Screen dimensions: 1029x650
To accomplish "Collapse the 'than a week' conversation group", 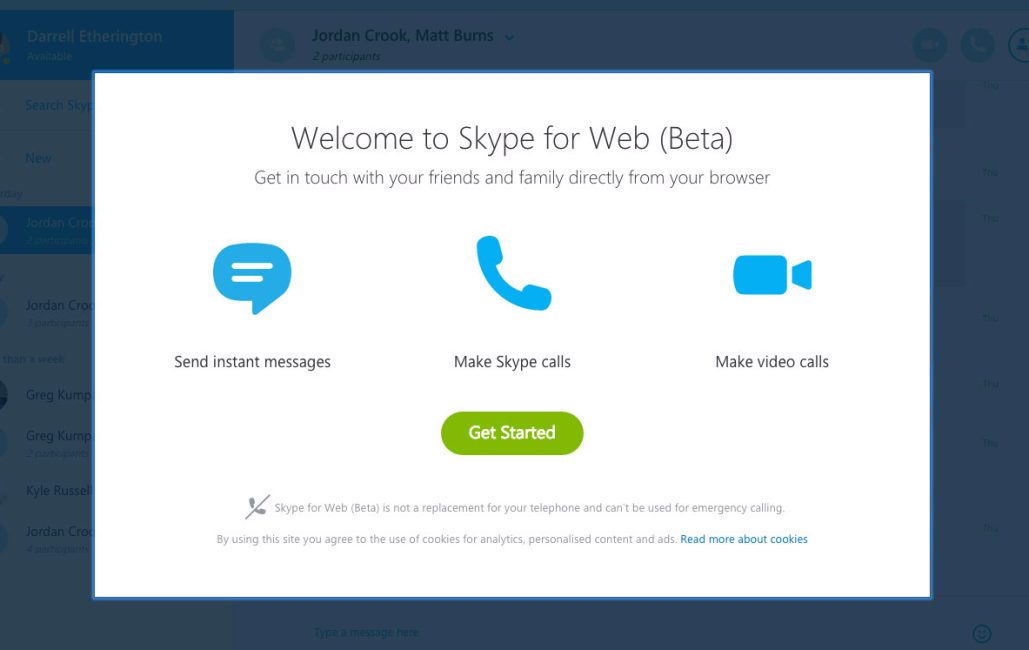I will [x=35, y=358].
